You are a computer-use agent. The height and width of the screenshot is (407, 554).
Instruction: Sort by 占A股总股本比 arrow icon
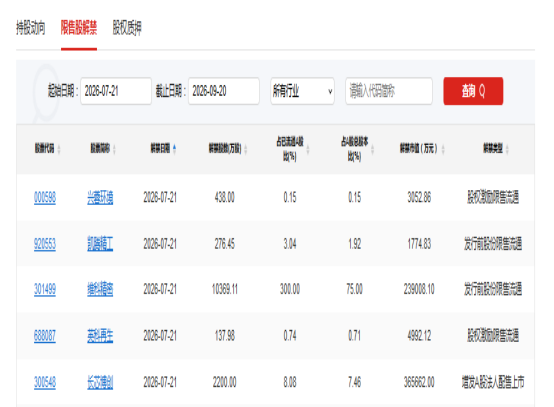point(372,149)
